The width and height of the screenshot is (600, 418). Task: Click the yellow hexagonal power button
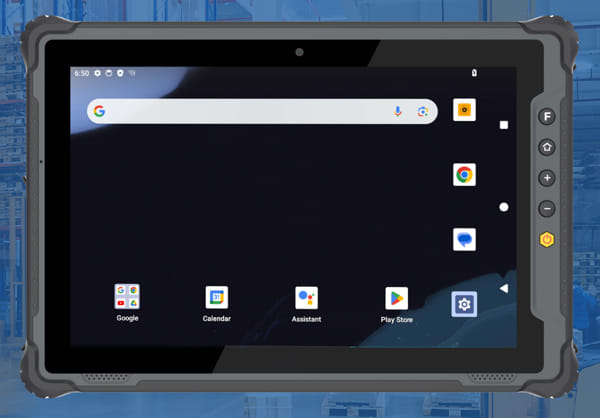click(x=547, y=240)
